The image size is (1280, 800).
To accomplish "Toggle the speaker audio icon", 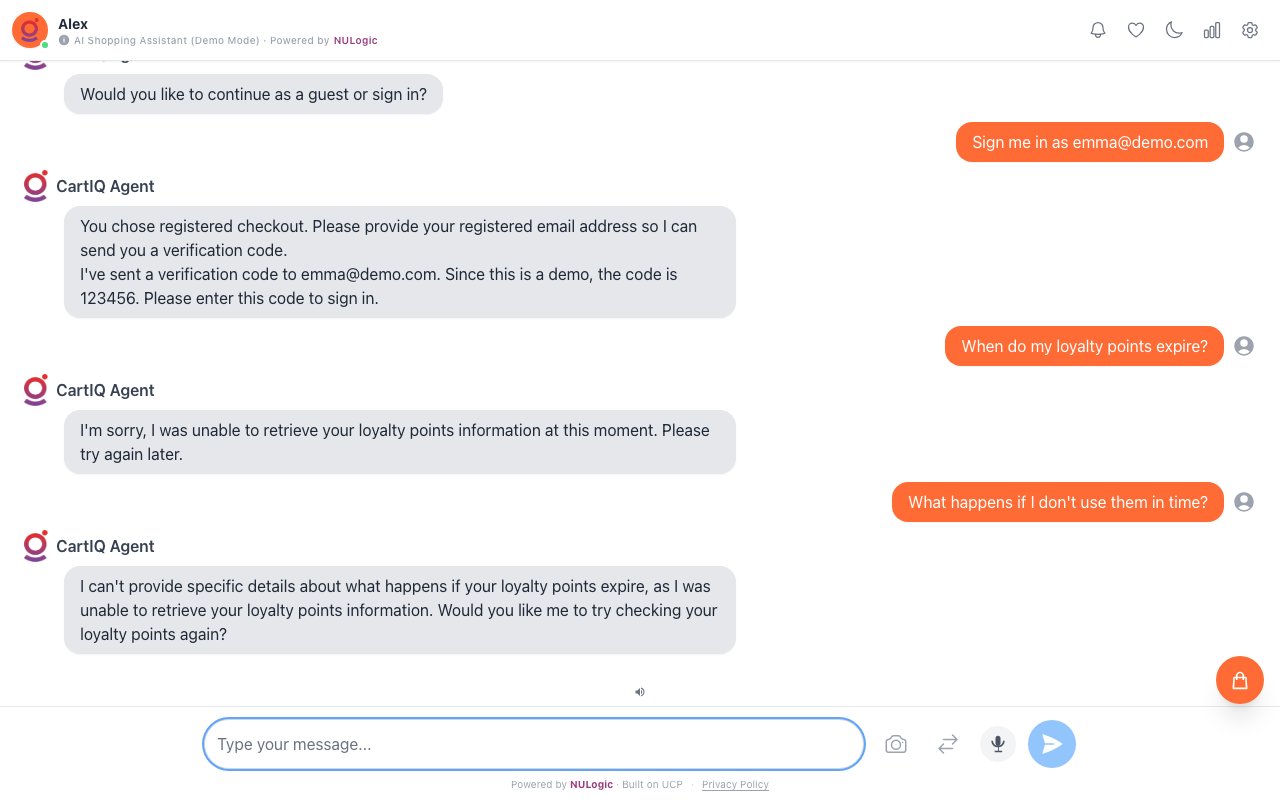I will 640,691.
